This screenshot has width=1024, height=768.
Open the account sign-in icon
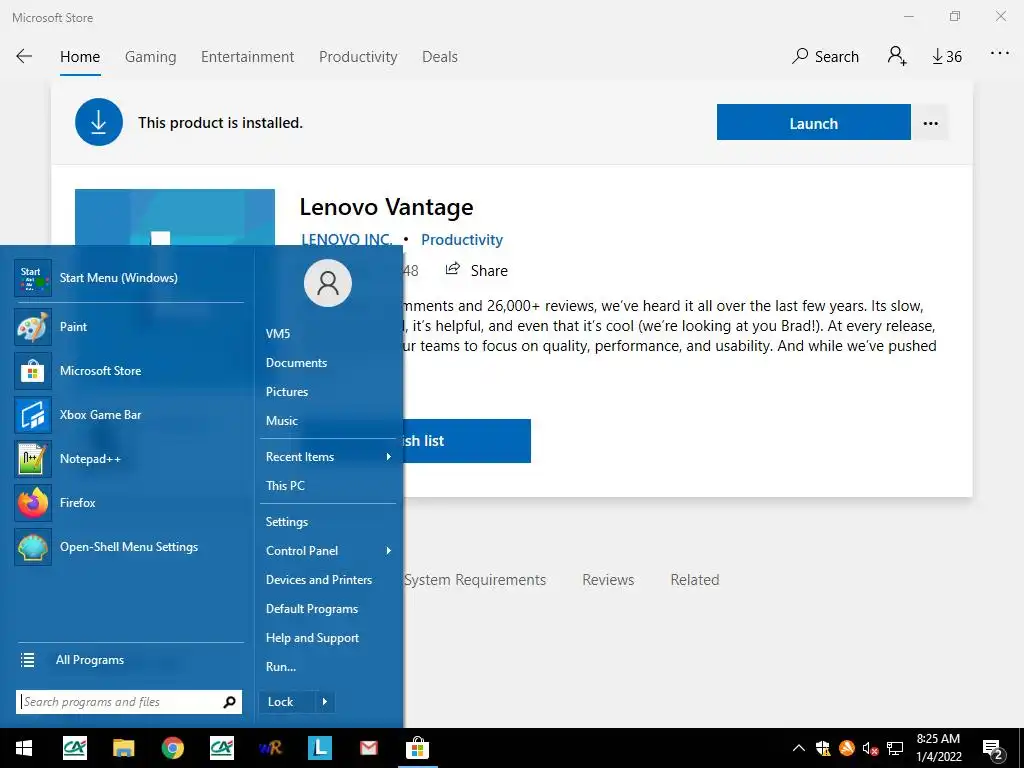coord(897,56)
